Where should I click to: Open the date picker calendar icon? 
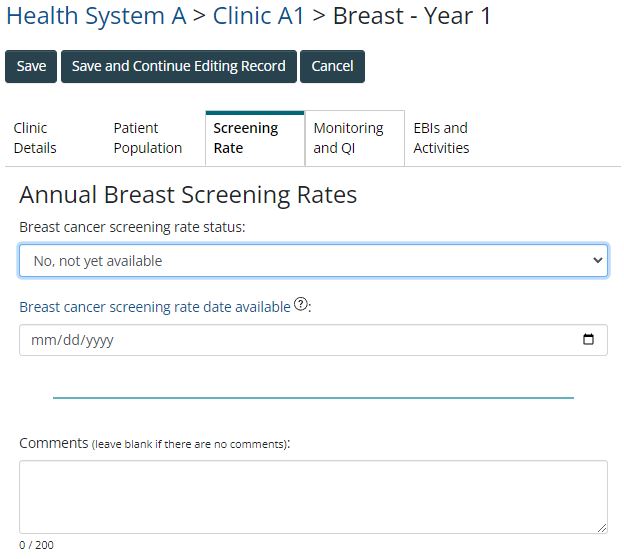click(x=588, y=340)
